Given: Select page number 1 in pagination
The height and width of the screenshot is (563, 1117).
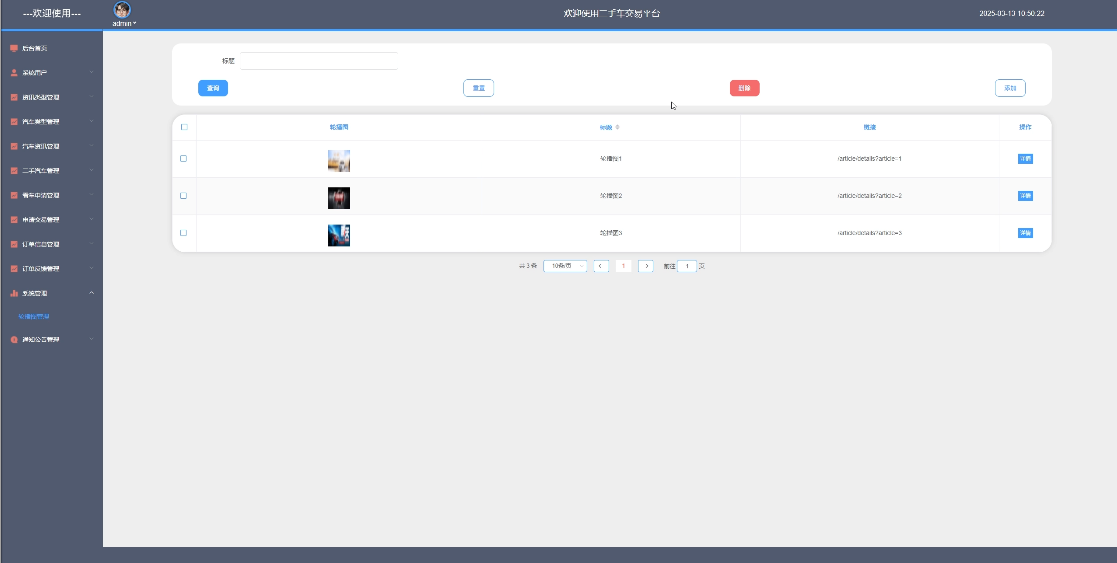Looking at the screenshot, I should (x=623, y=266).
